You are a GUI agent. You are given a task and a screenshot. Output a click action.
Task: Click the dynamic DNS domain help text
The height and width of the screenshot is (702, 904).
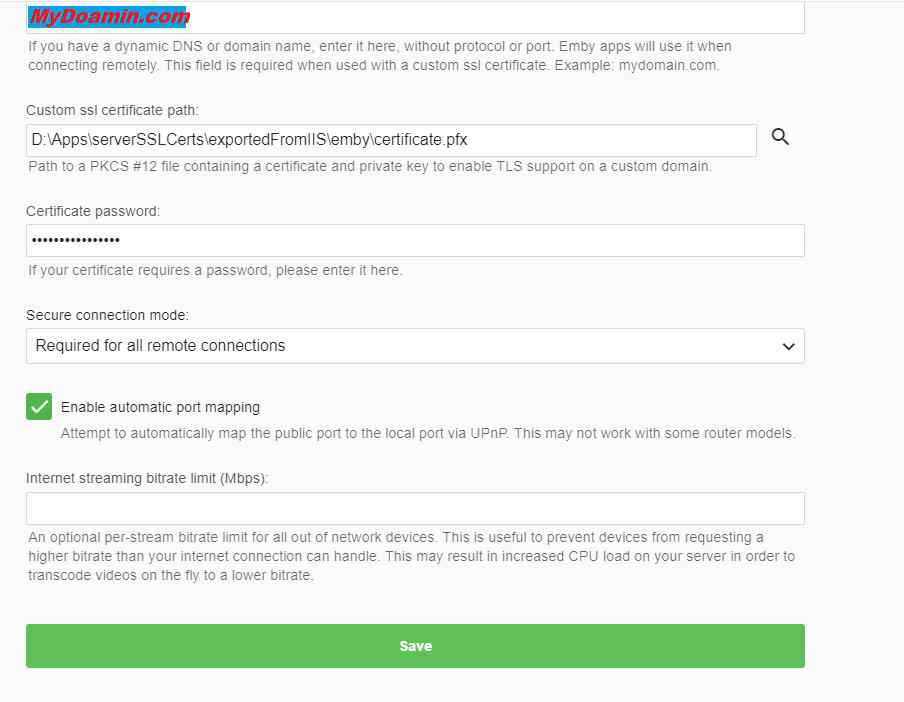click(380, 56)
